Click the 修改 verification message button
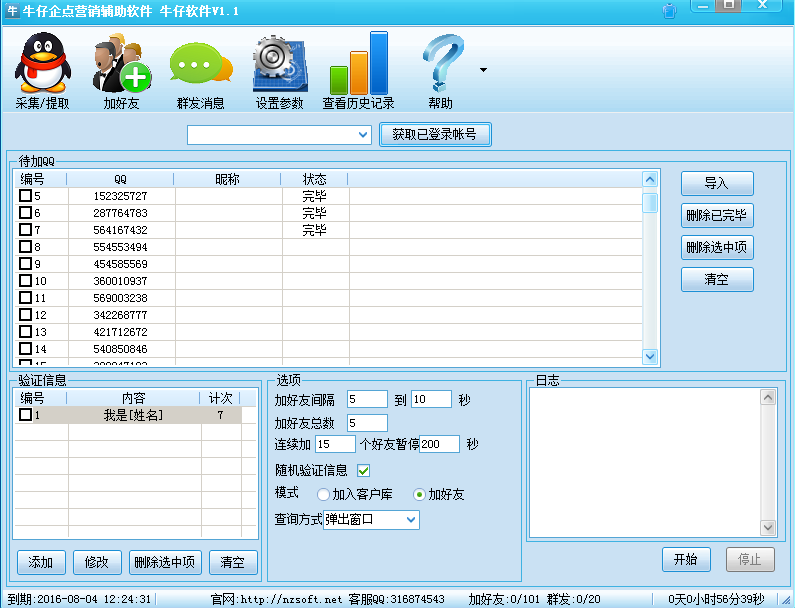The width and height of the screenshot is (795, 608). [x=97, y=562]
